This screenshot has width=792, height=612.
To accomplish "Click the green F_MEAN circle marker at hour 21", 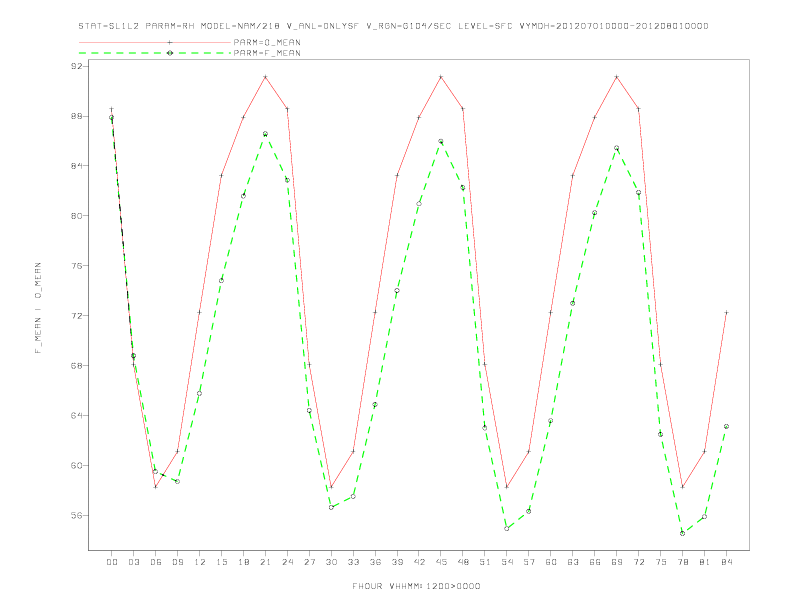I will pos(265,134).
